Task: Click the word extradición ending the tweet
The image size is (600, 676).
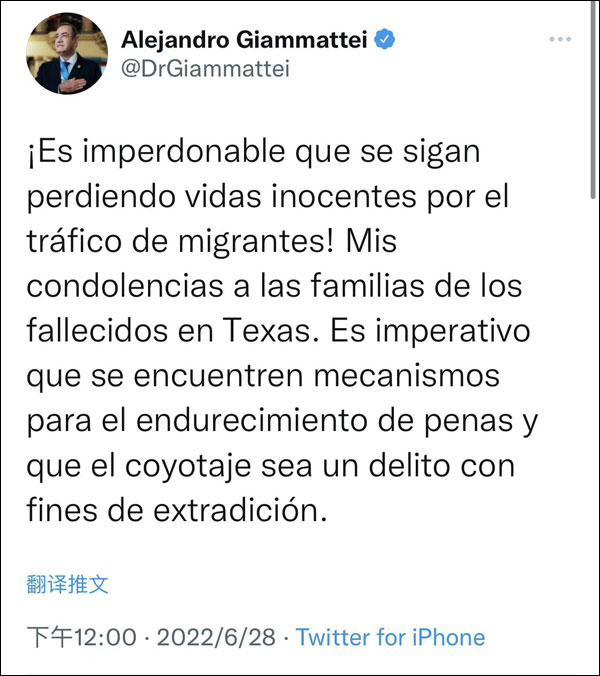Action: [241, 510]
